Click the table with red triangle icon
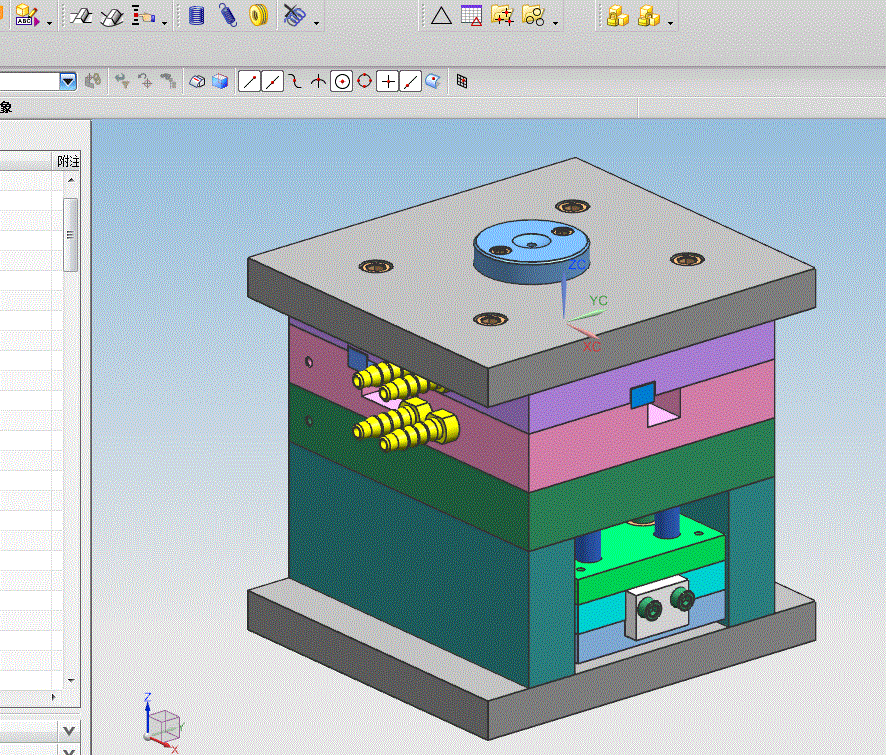886x755 pixels. [471, 15]
